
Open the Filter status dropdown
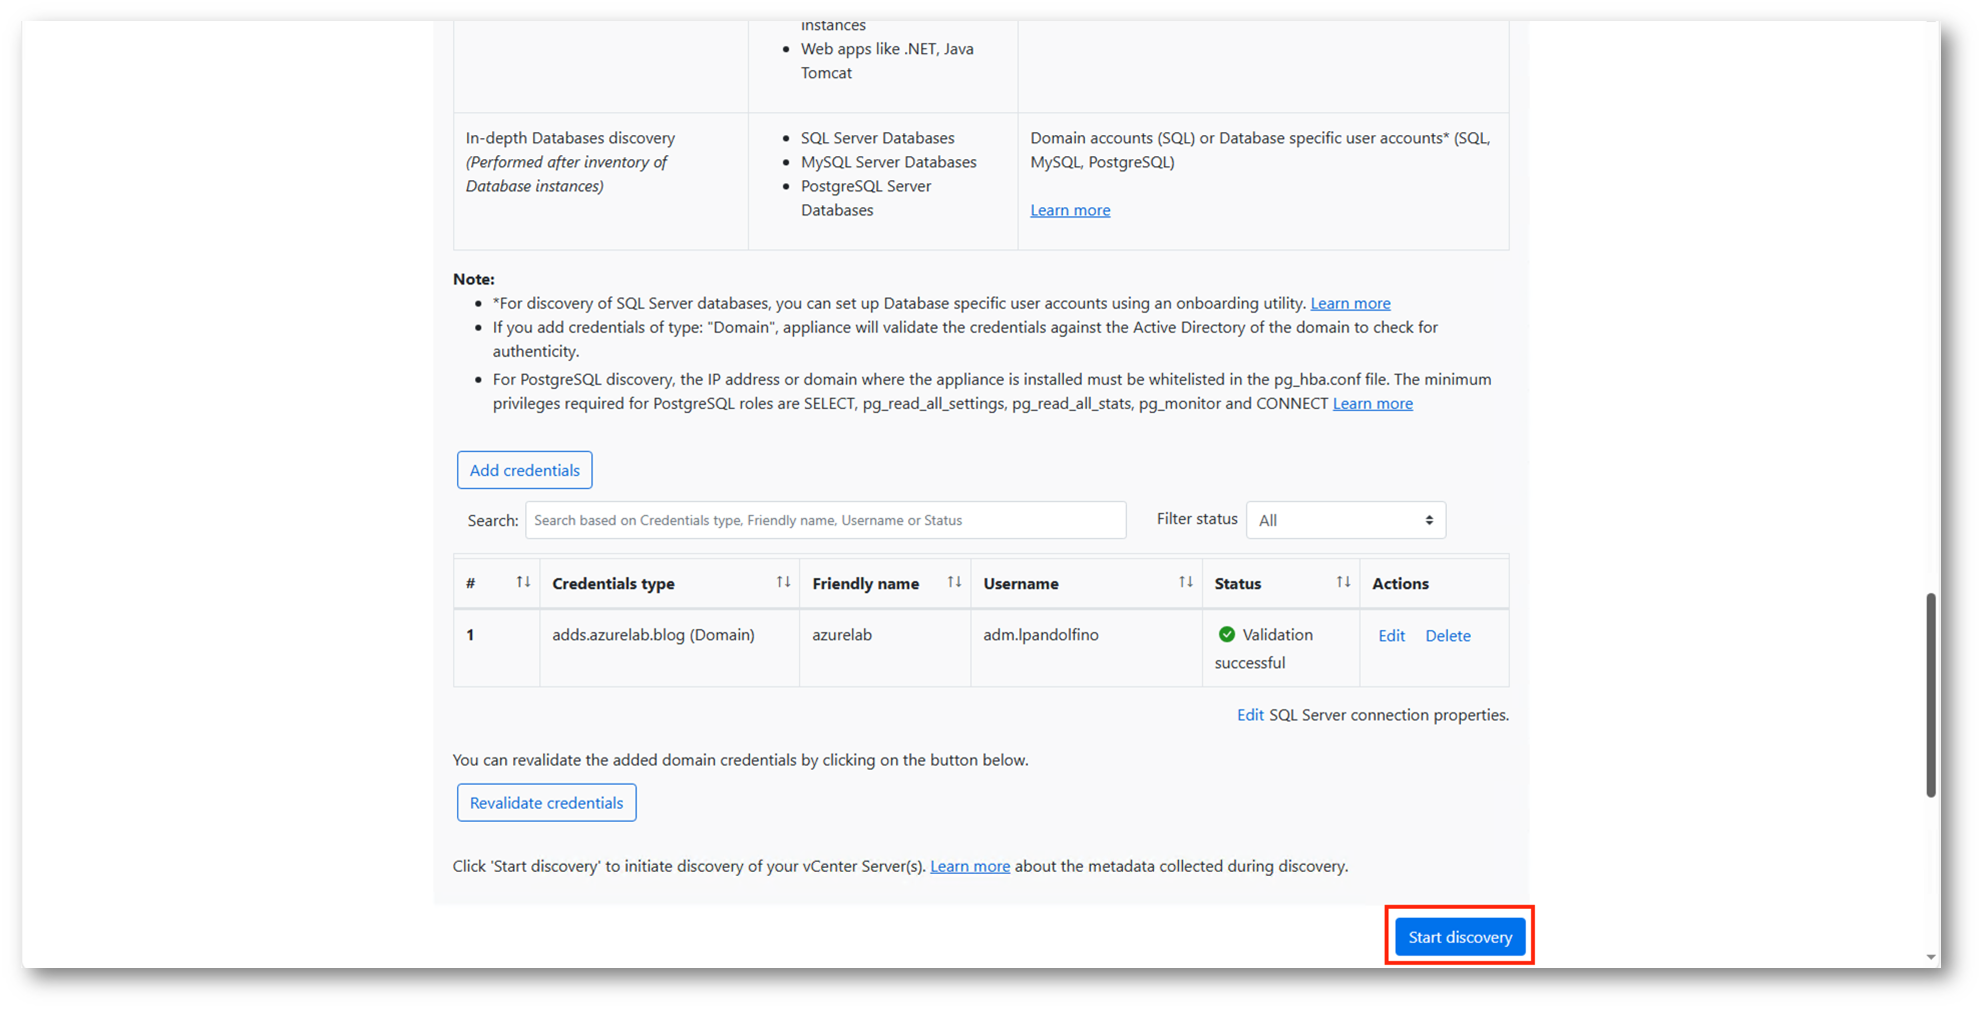coord(1345,520)
